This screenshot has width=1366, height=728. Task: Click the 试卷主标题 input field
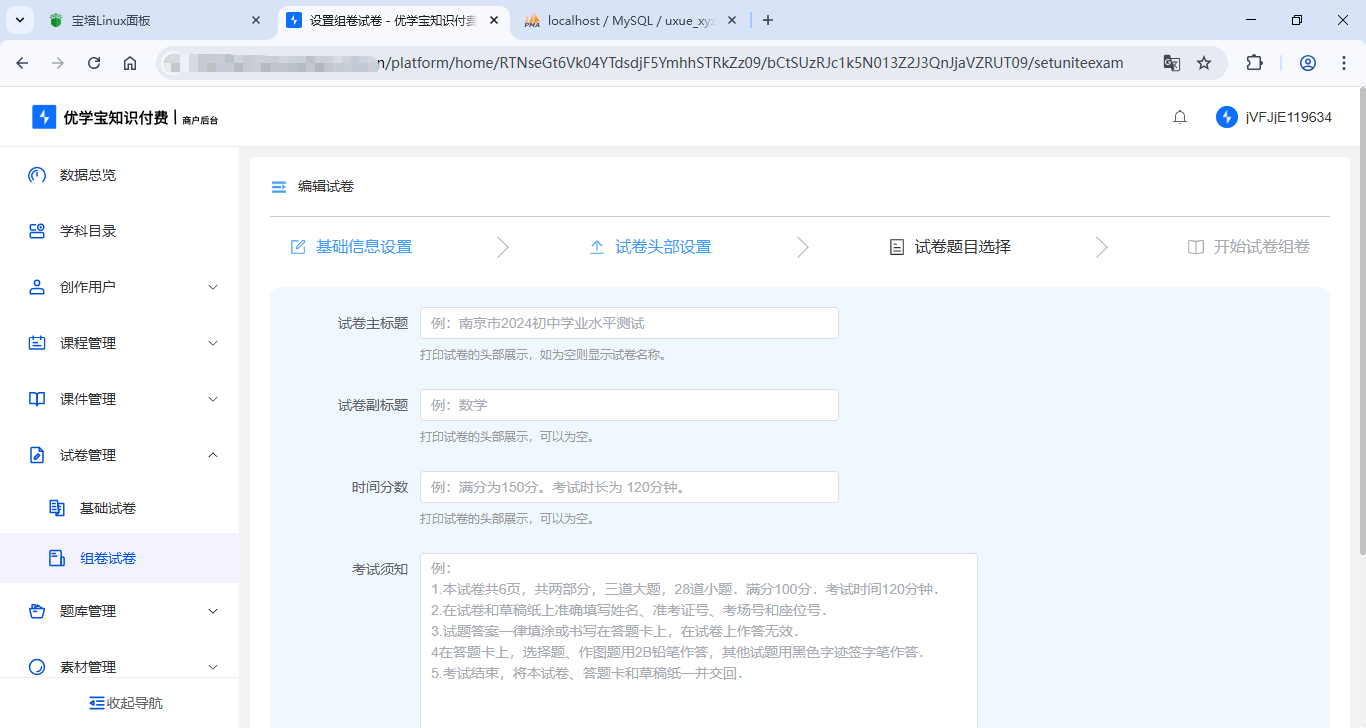coord(628,322)
